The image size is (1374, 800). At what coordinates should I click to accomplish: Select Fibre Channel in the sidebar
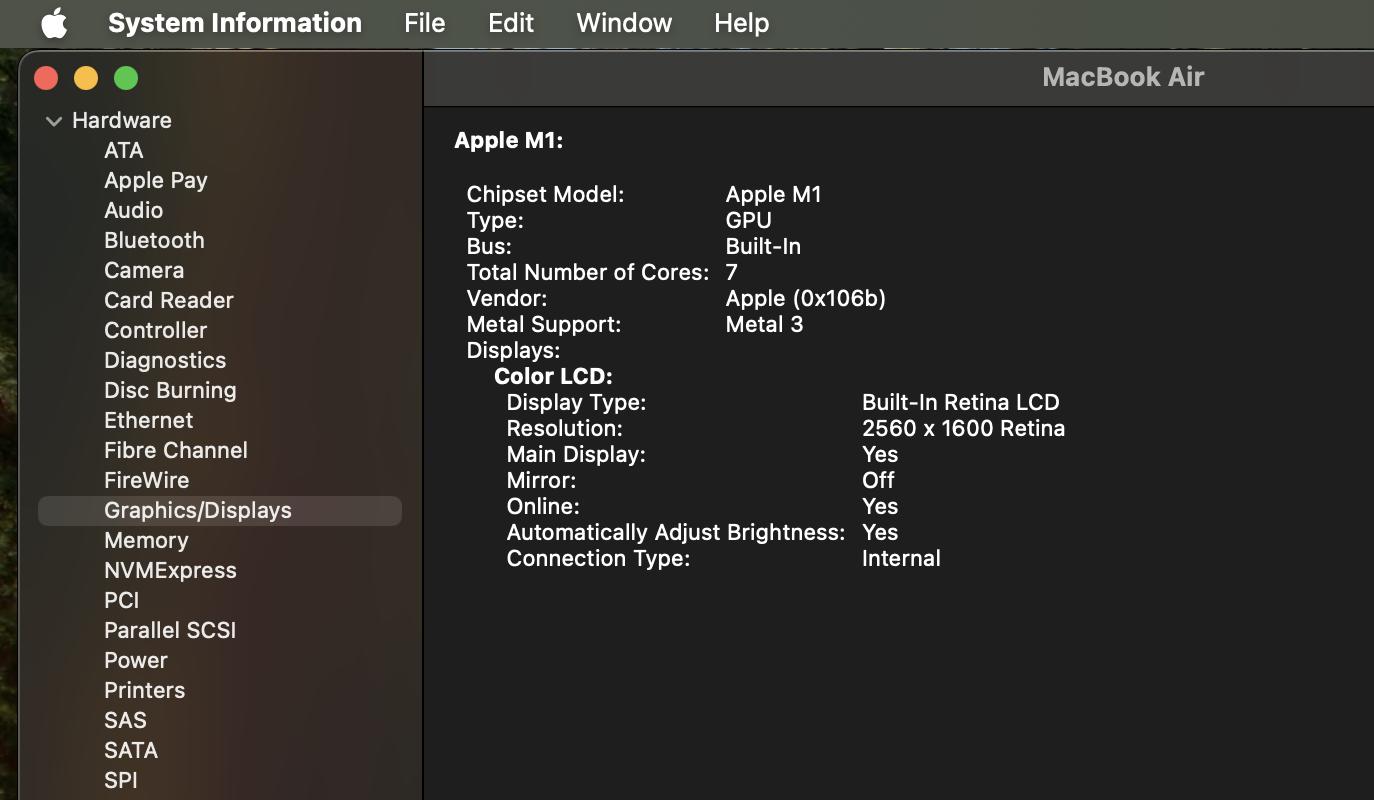(176, 450)
